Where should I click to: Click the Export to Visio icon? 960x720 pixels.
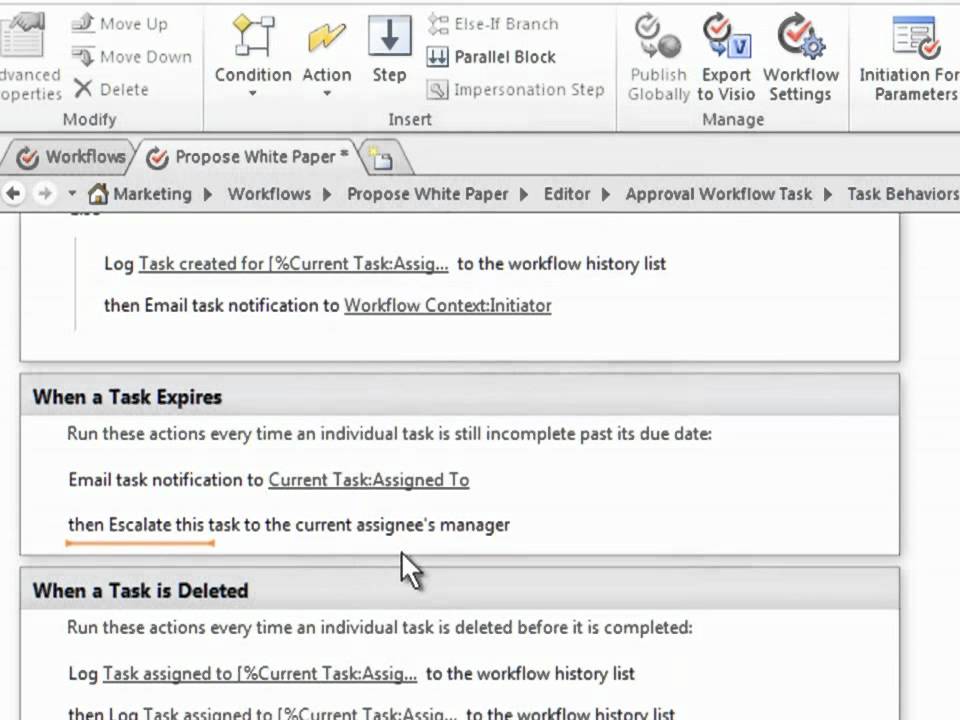coord(726,36)
